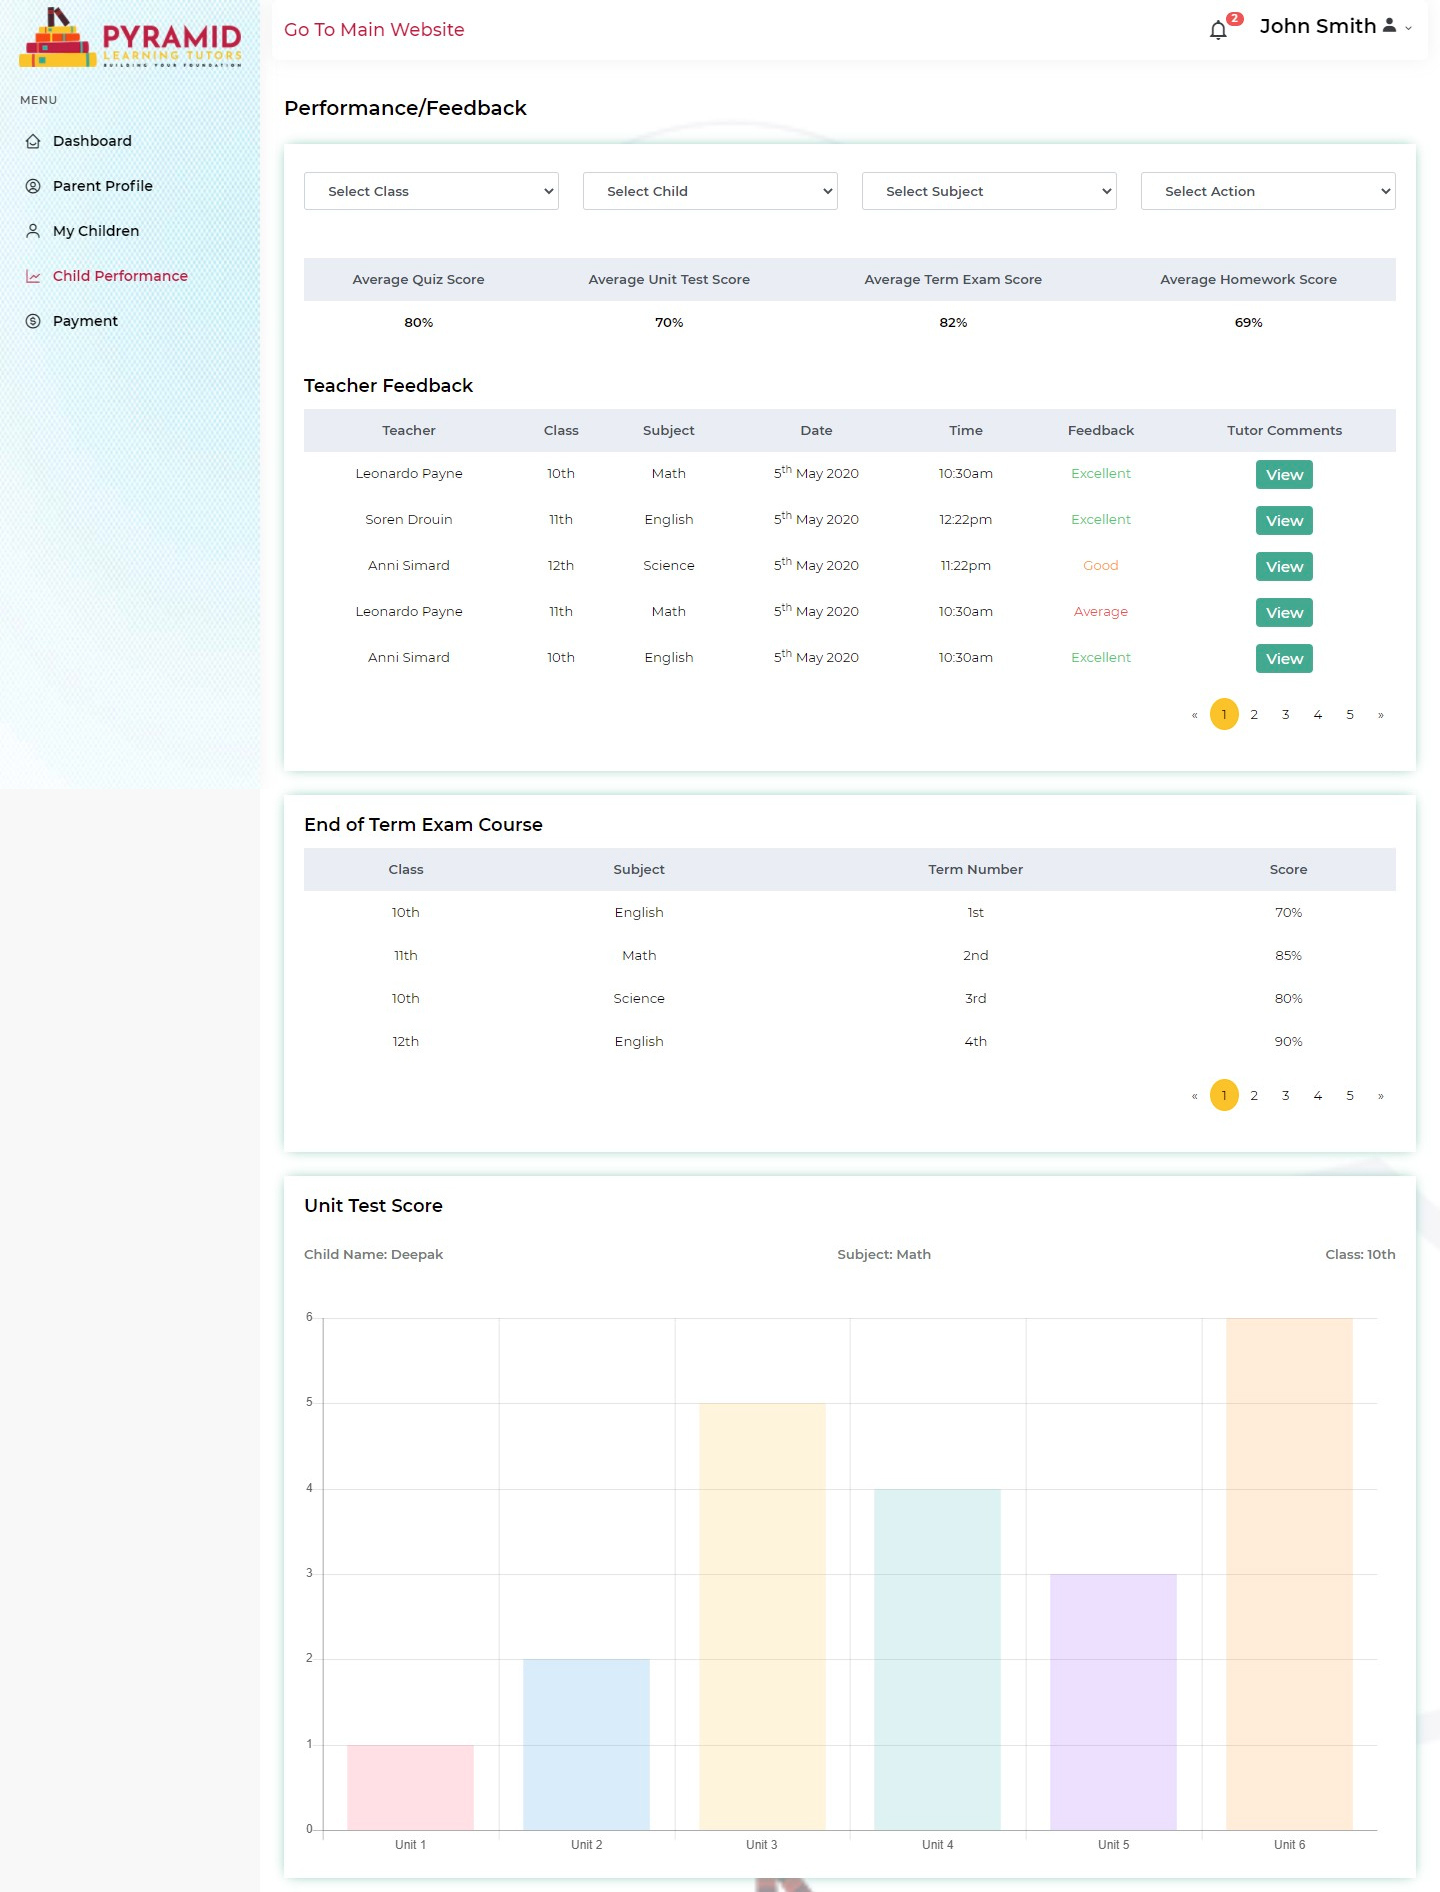Click the Tutor Comments column header
1440x1892 pixels.
click(x=1284, y=431)
